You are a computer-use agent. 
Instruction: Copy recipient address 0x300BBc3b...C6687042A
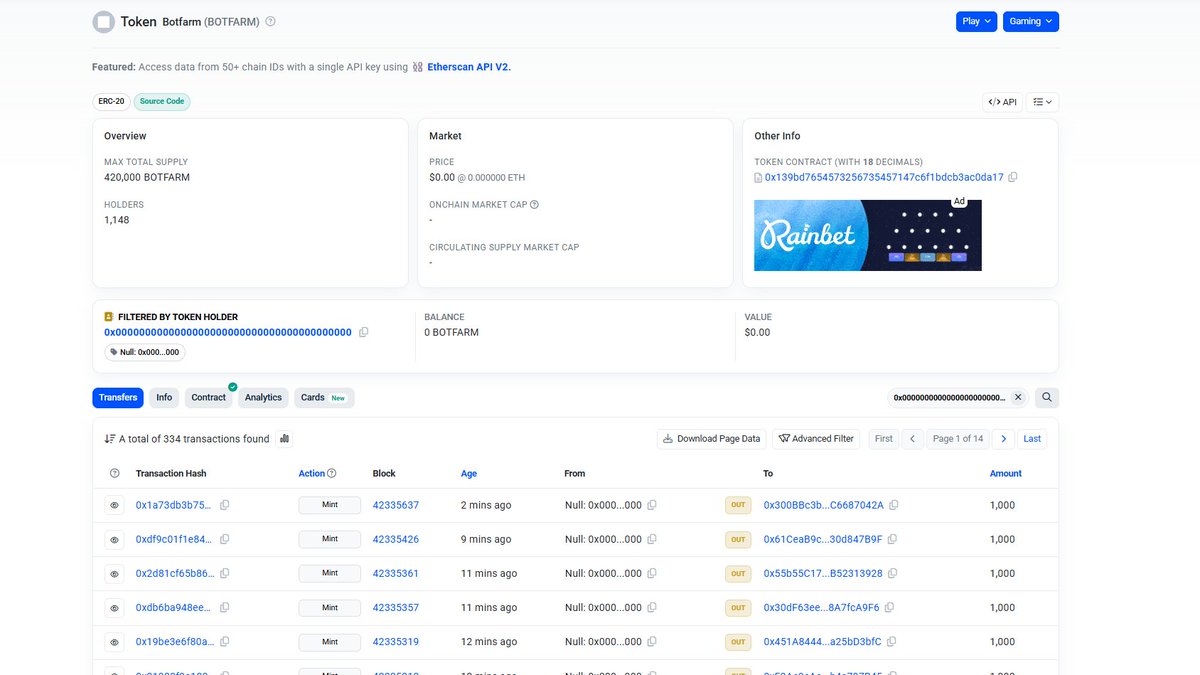tap(894, 505)
